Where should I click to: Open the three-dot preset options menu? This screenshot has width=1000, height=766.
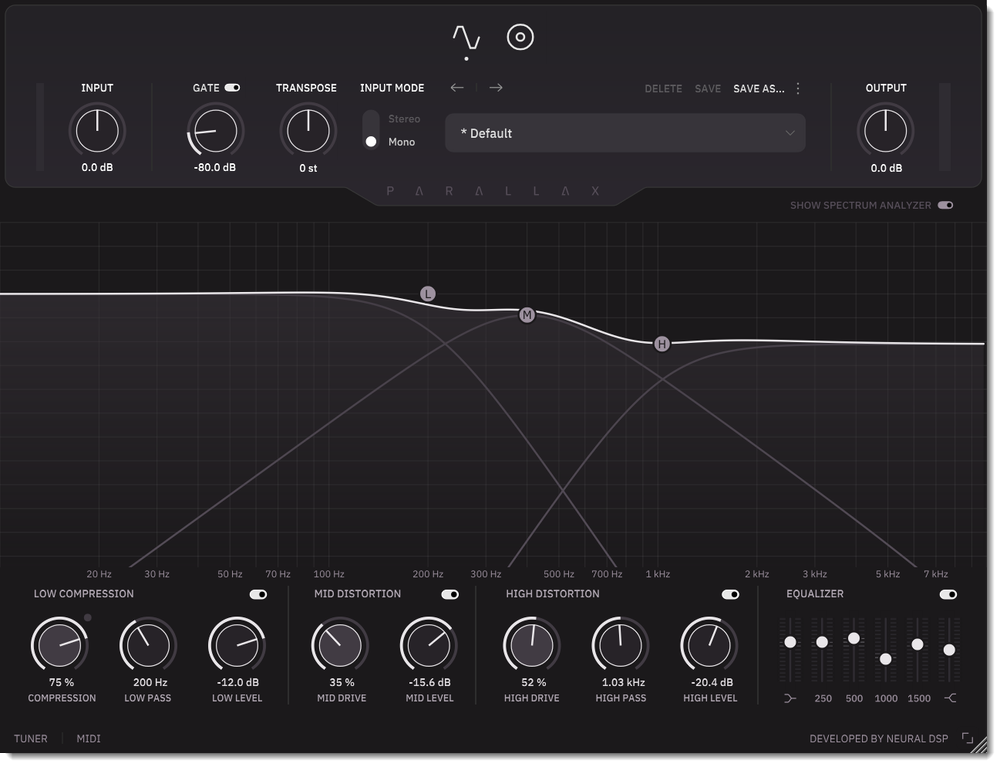(798, 88)
